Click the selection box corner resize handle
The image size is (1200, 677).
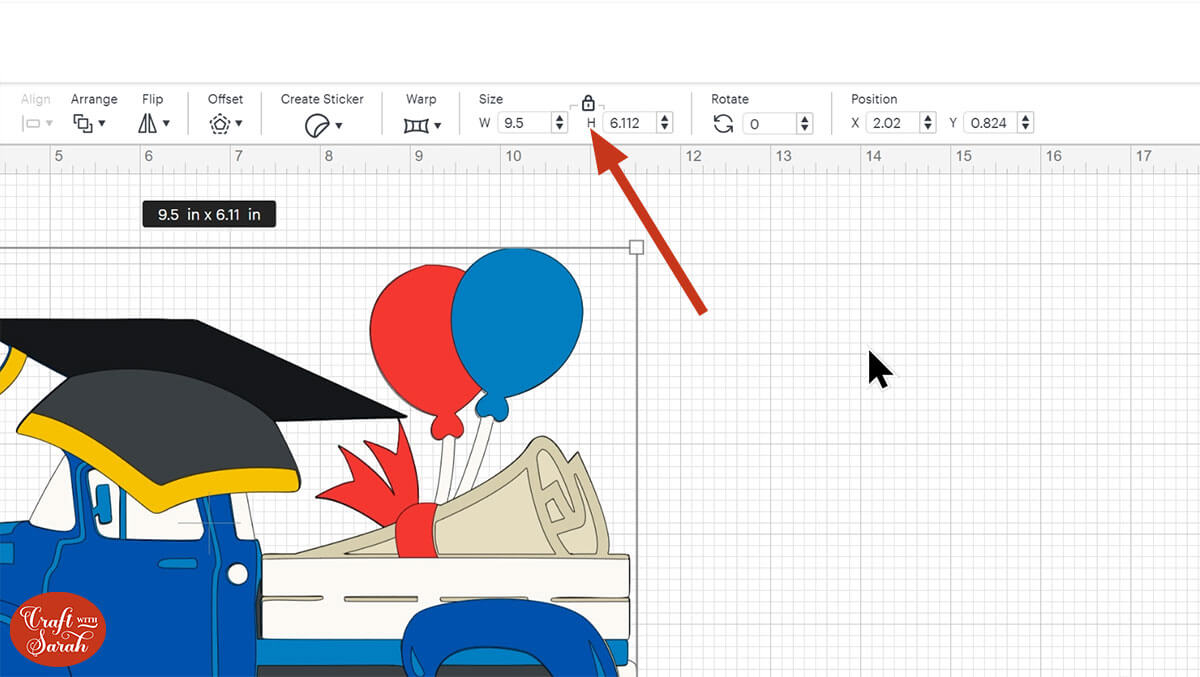tap(636, 247)
